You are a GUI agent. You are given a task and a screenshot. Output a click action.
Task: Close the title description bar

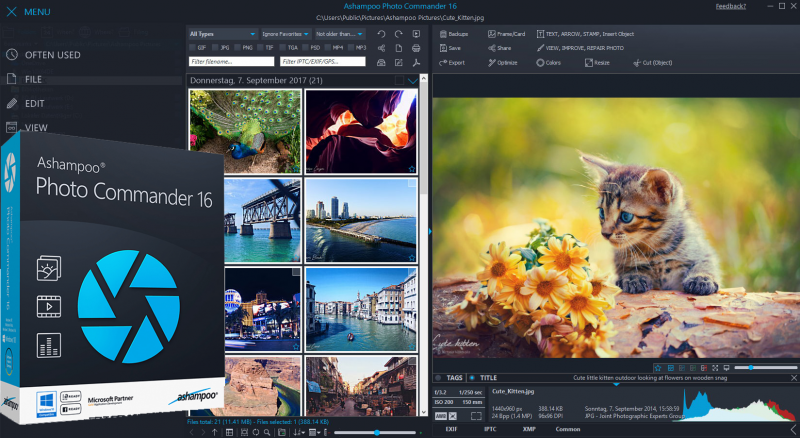[793, 378]
